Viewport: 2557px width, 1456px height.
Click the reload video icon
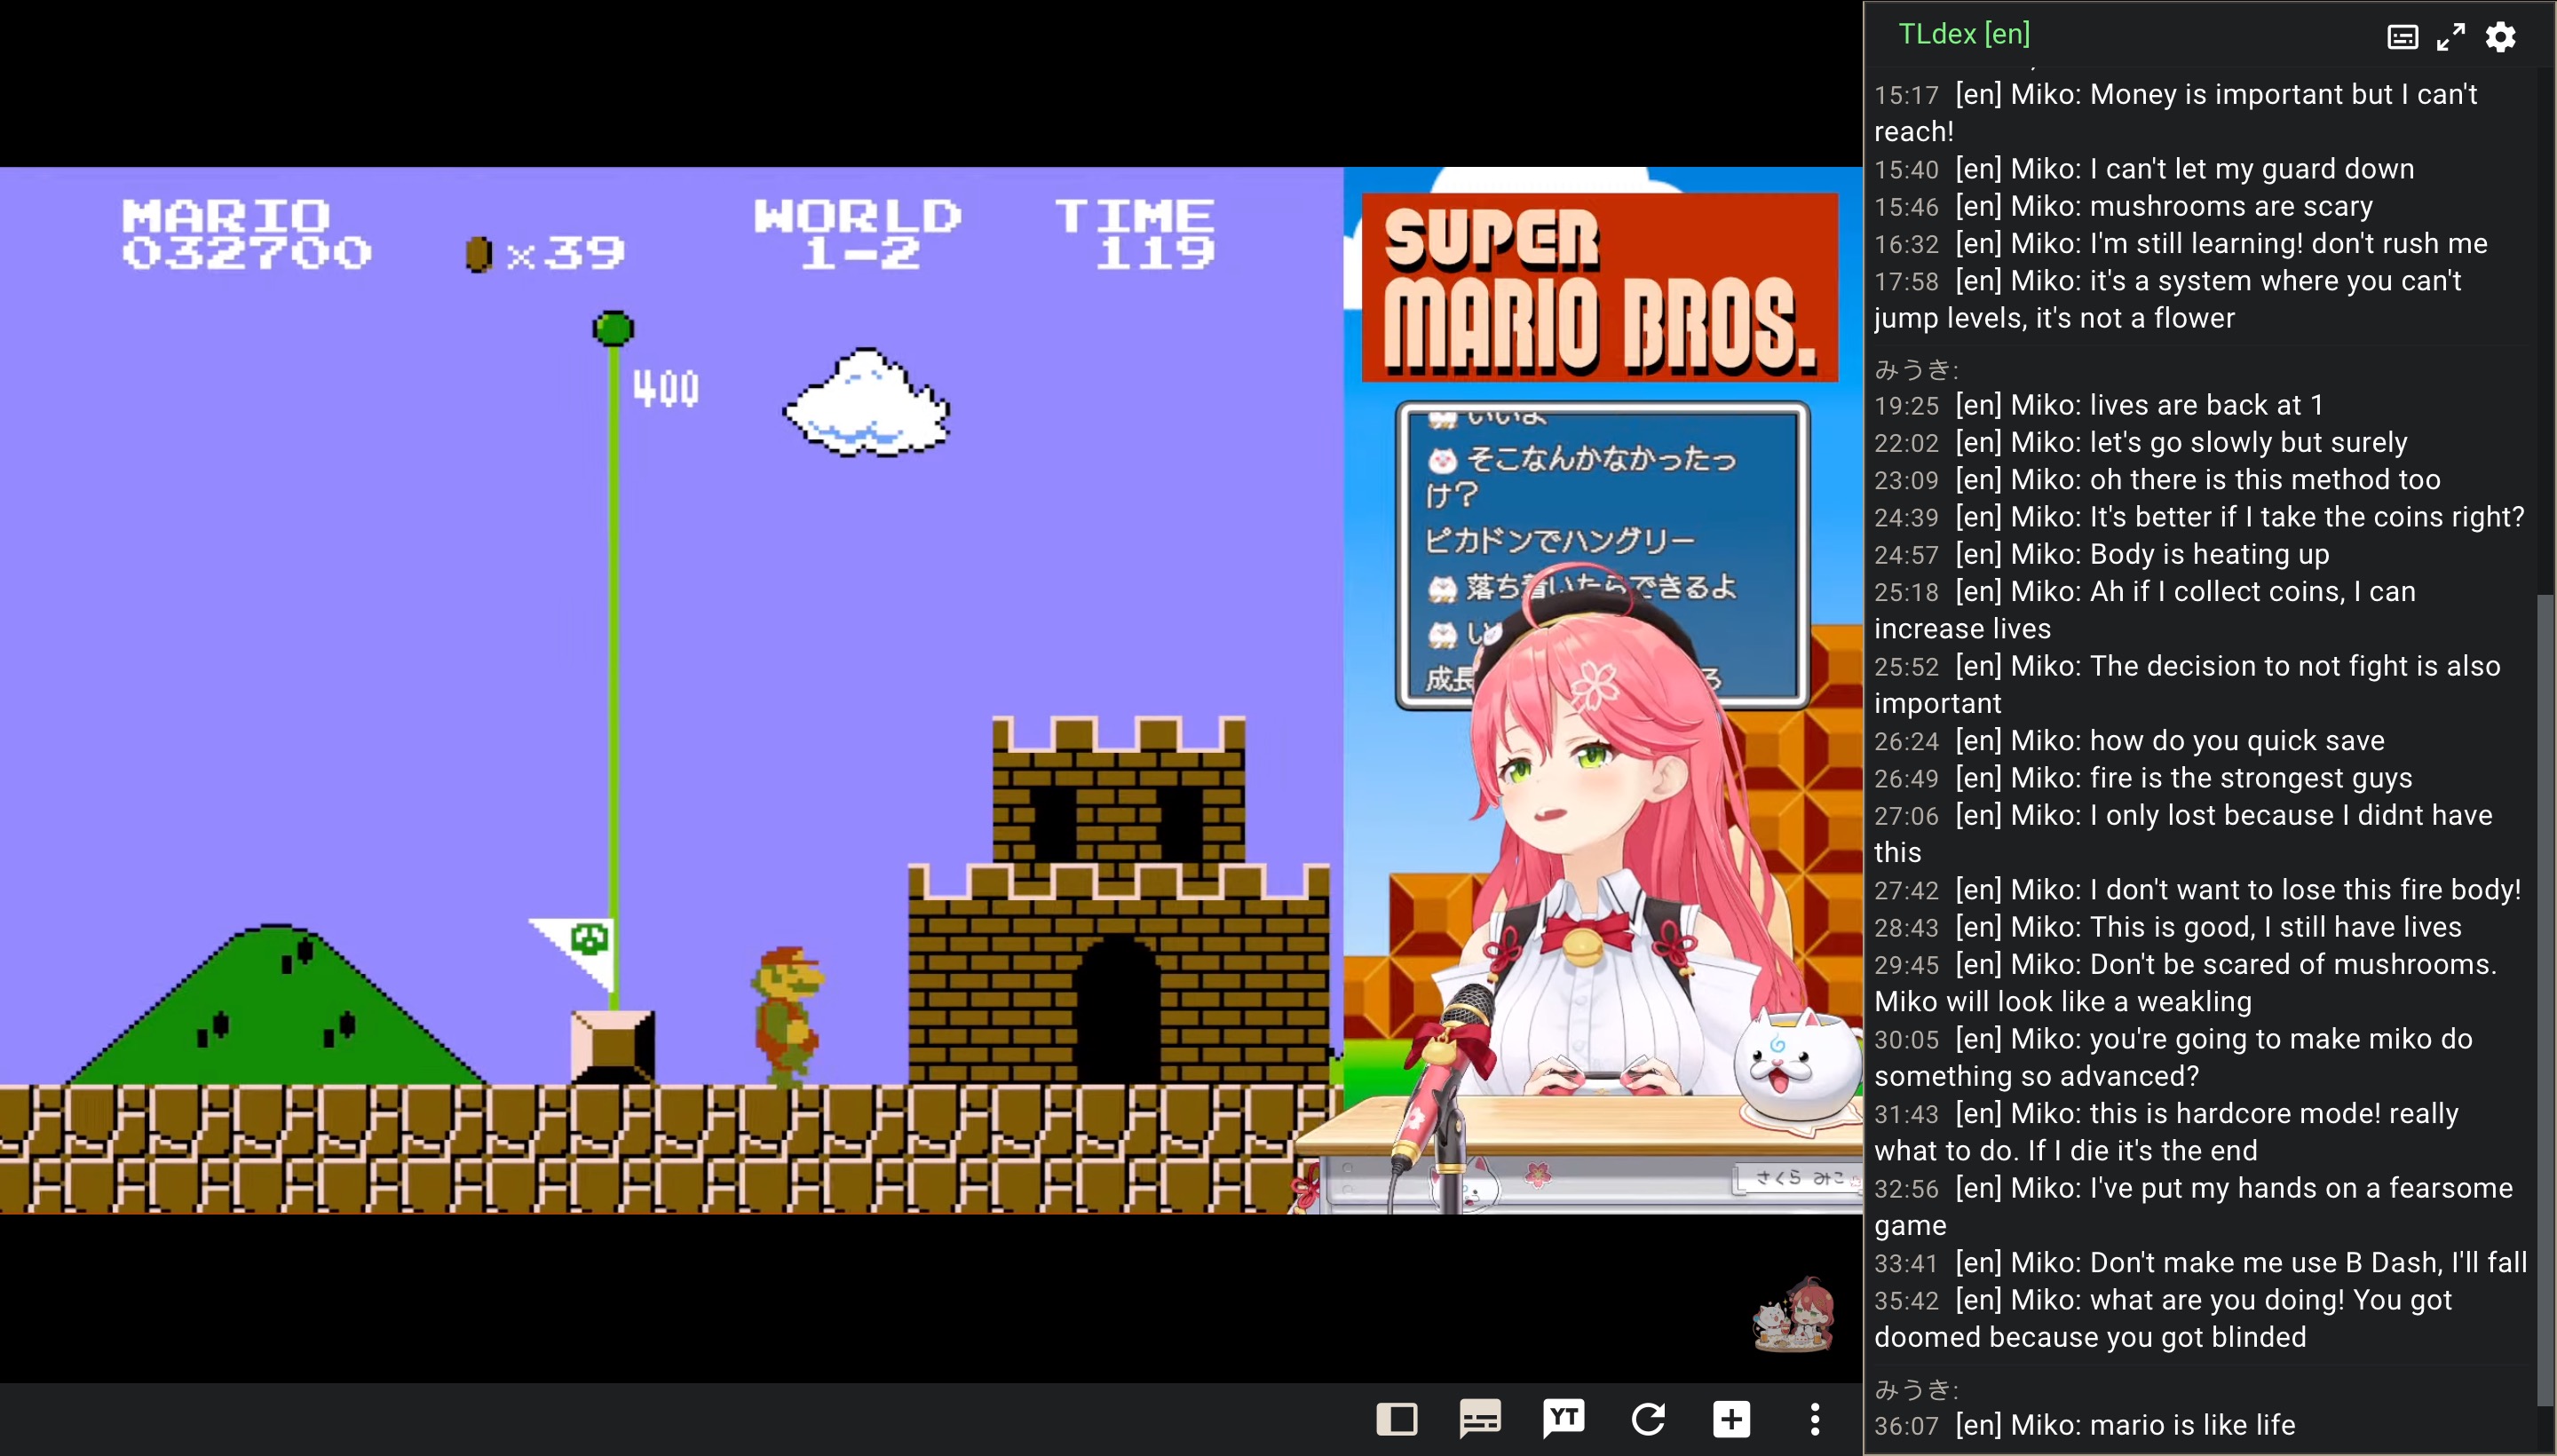(x=1648, y=1419)
